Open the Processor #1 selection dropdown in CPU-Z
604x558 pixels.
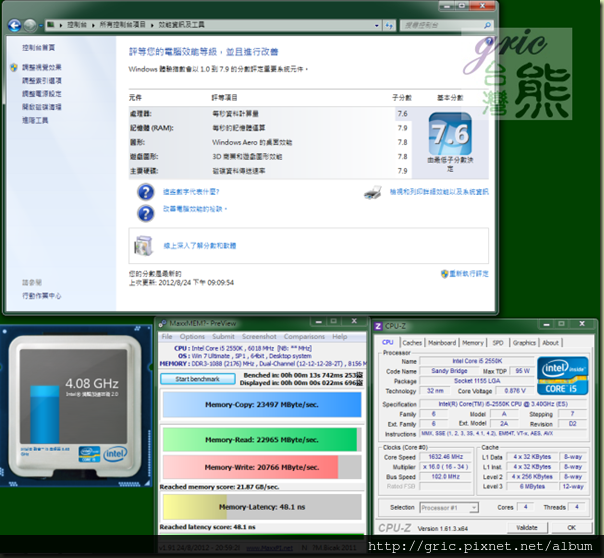(x=449, y=508)
